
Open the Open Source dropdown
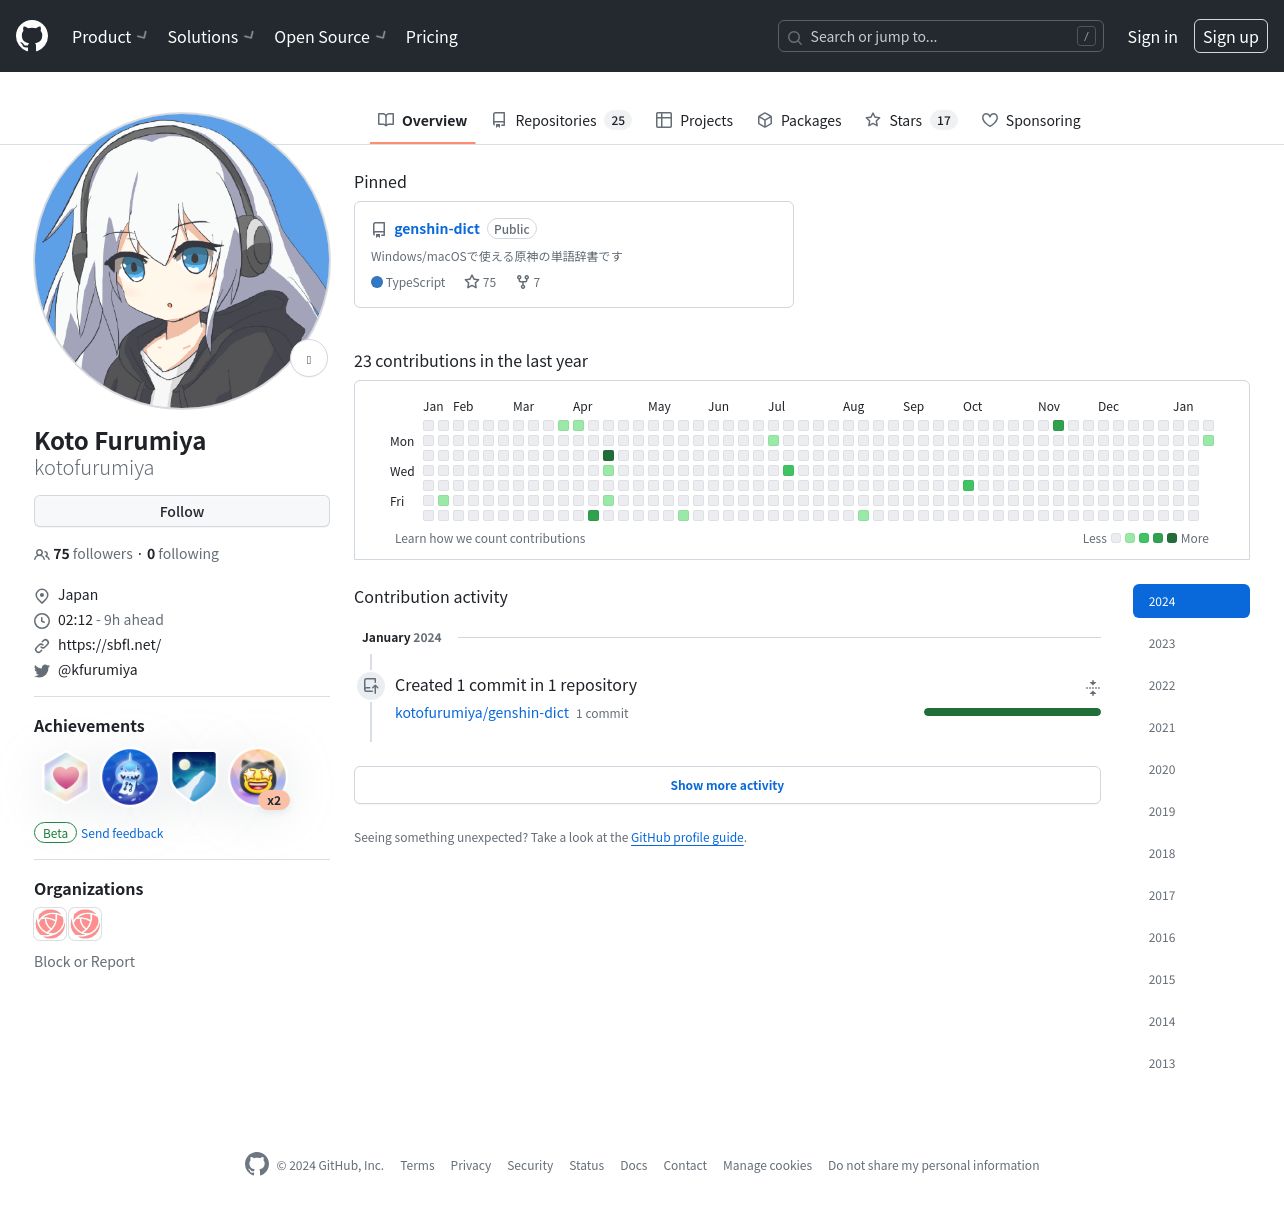(x=330, y=37)
